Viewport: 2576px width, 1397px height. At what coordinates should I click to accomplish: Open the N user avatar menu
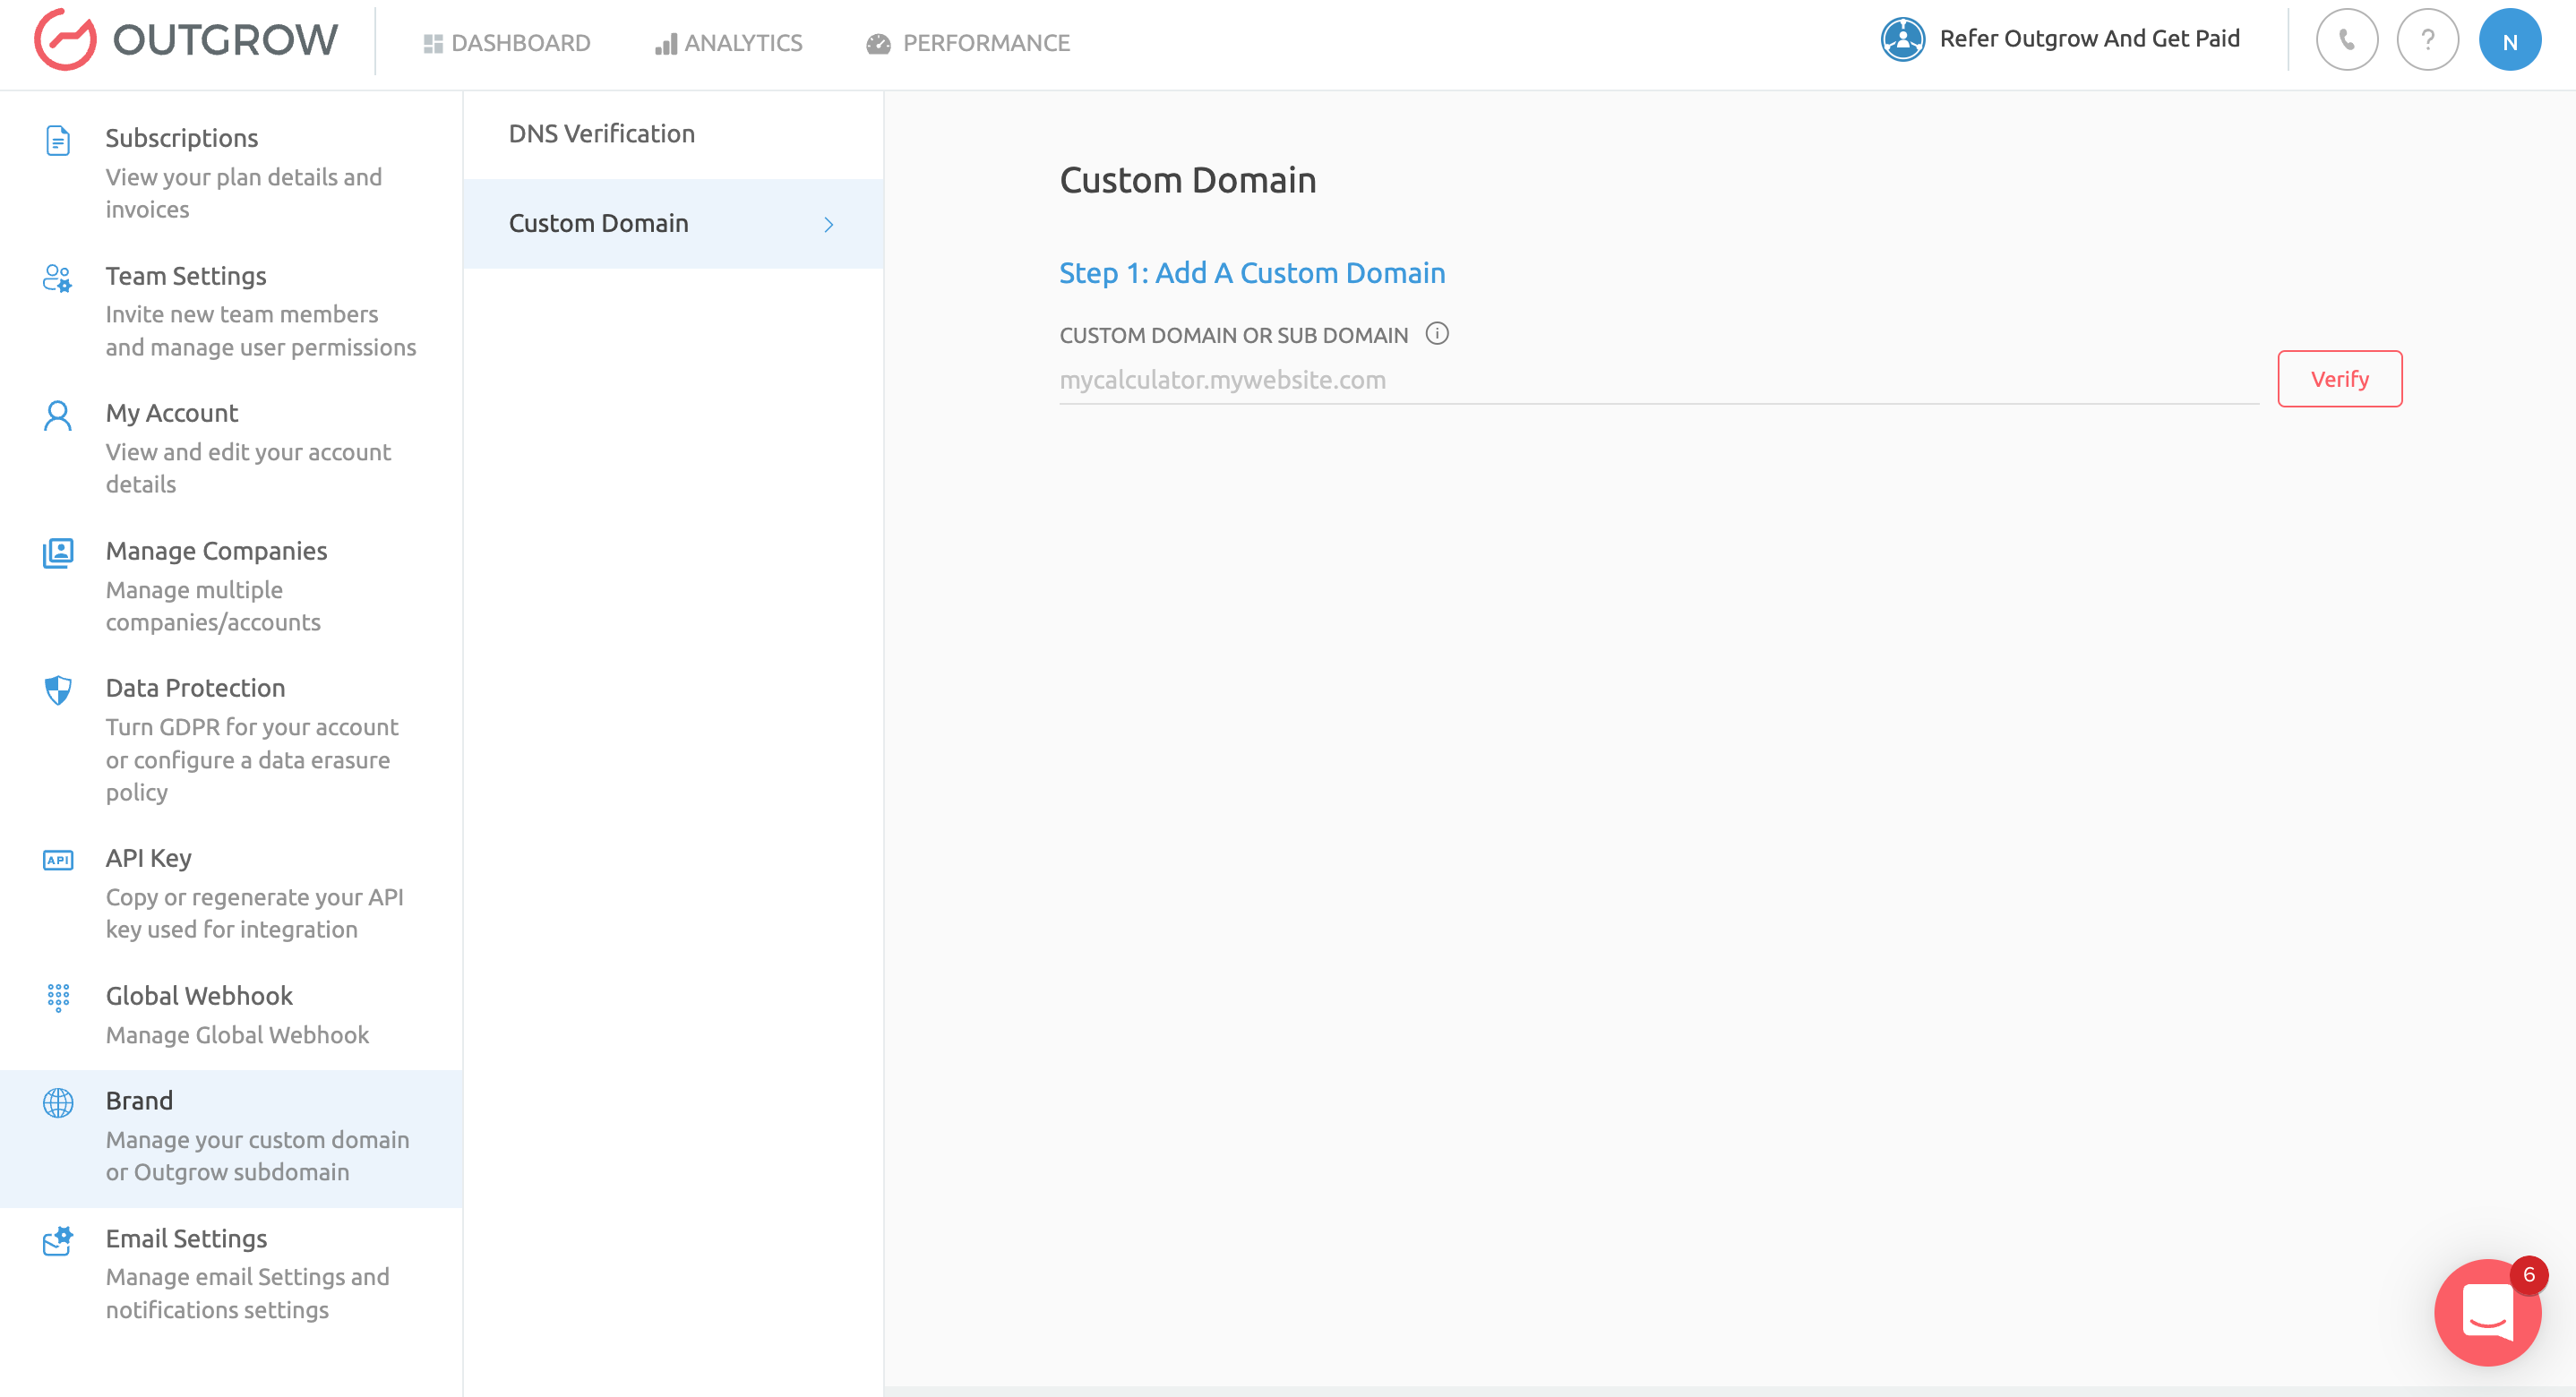pyautogui.click(x=2509, y=41)
